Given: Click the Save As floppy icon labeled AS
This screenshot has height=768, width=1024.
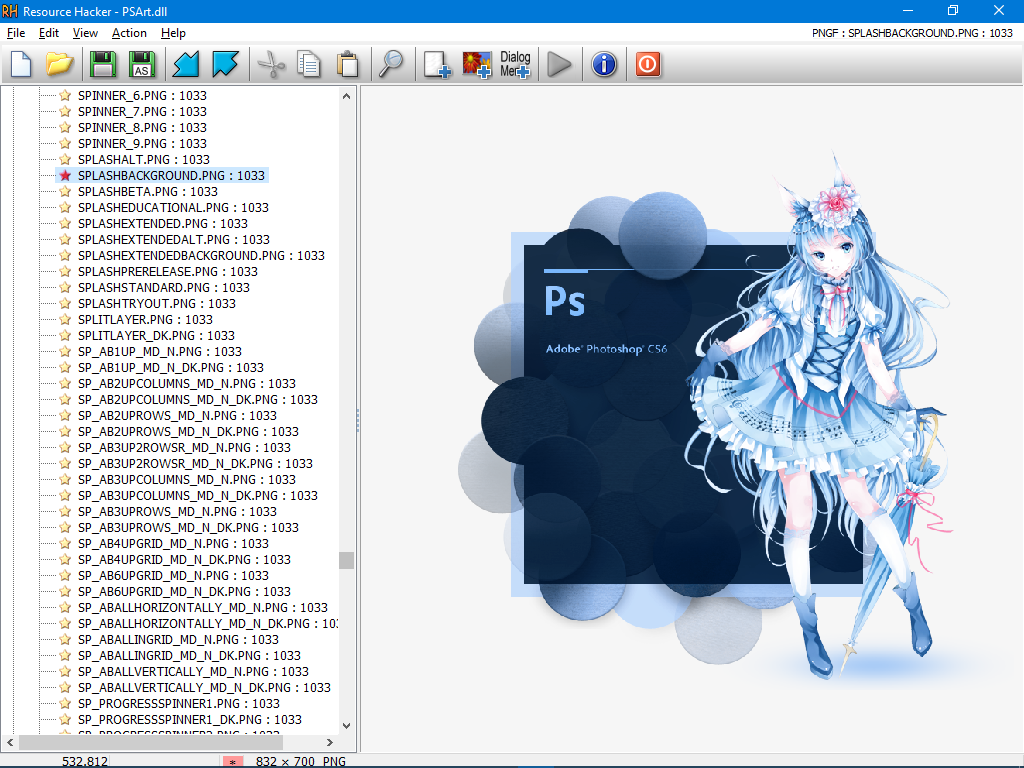Looking at the screenshot, I should click(142, 64).
